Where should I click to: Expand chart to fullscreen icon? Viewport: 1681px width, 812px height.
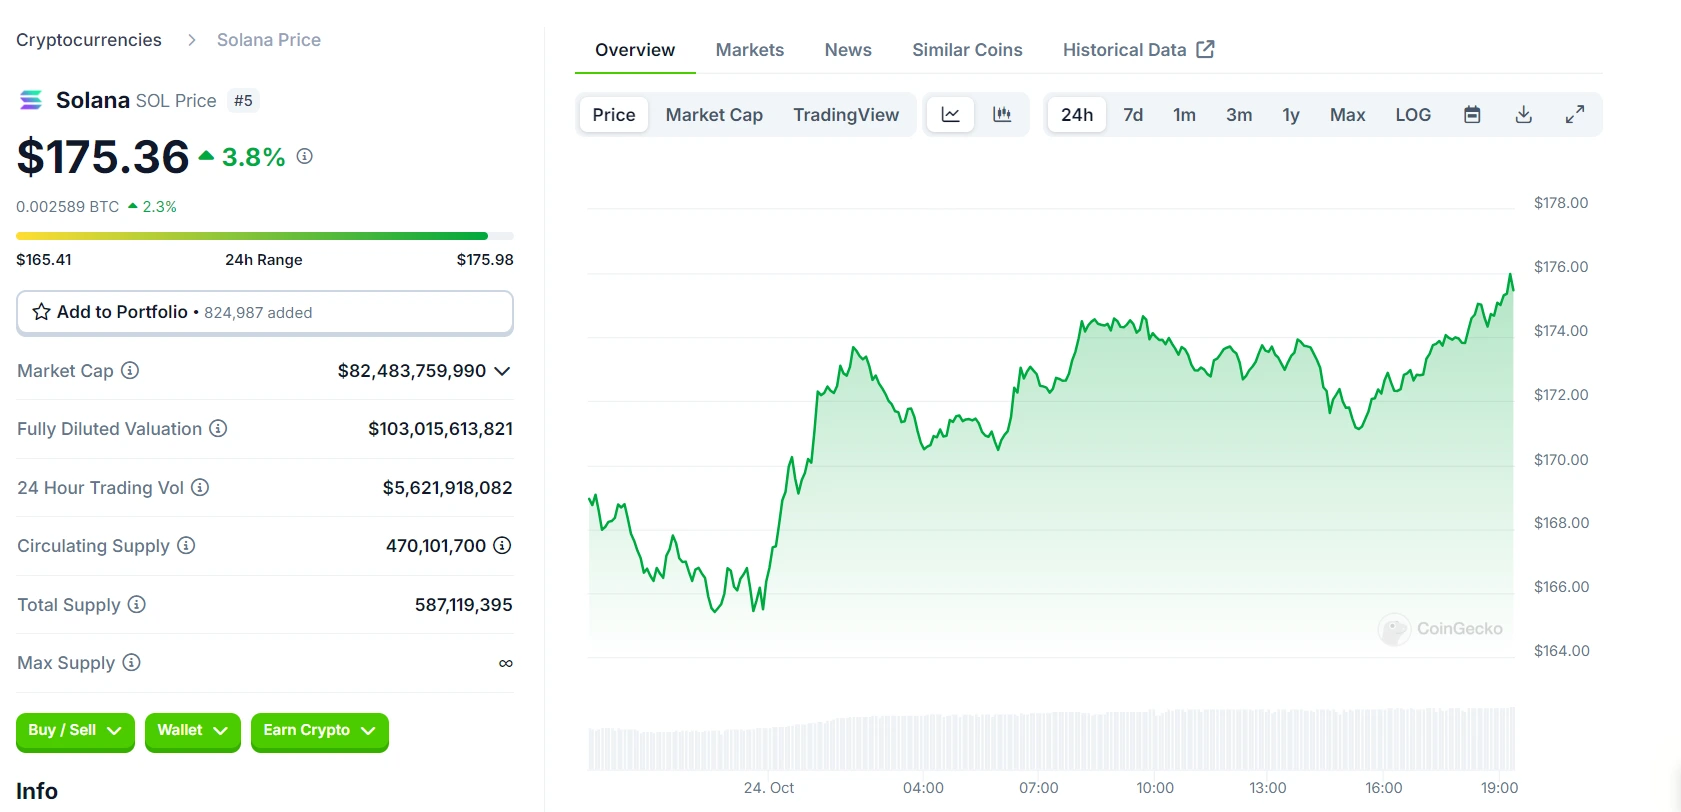(1575, 115)
